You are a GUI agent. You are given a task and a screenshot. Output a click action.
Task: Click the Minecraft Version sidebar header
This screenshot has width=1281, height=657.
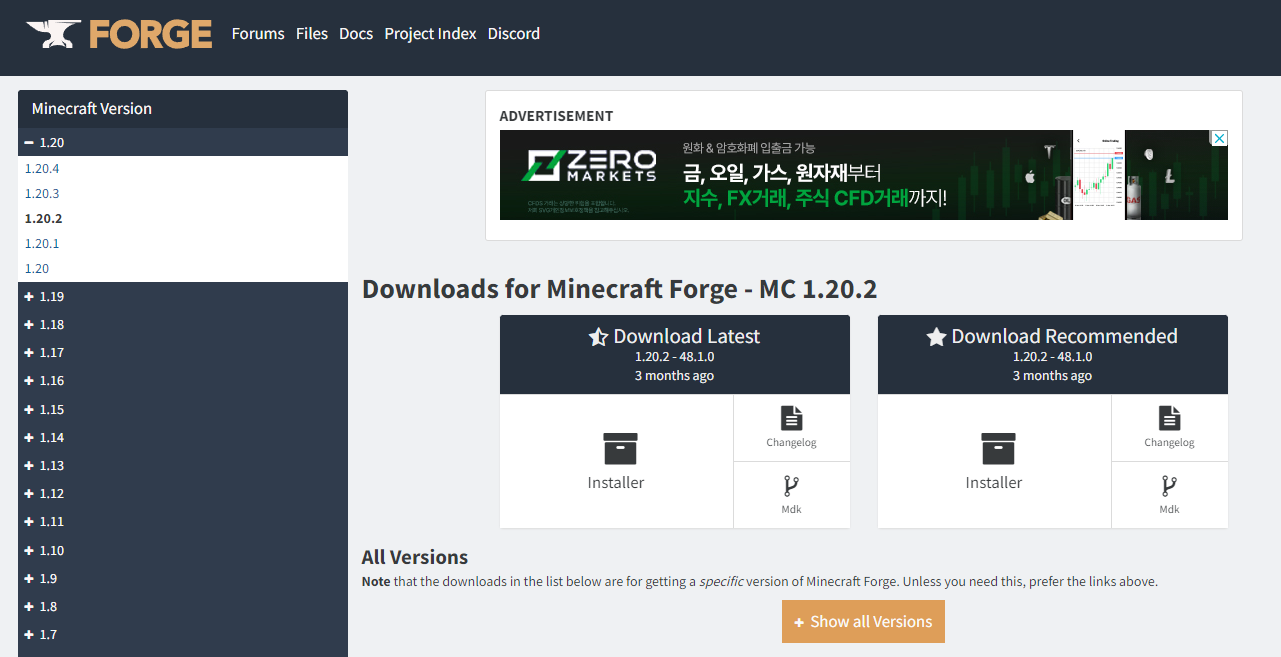183,109
